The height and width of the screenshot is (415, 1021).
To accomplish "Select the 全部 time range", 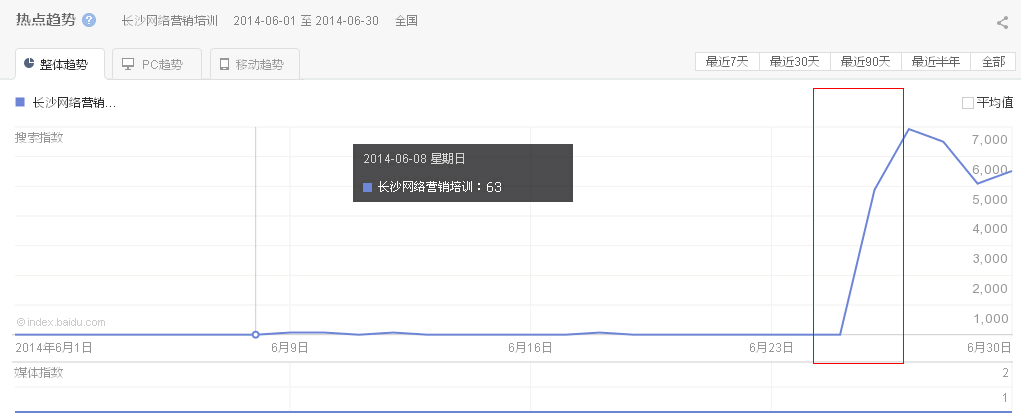I will coord(993,62).
